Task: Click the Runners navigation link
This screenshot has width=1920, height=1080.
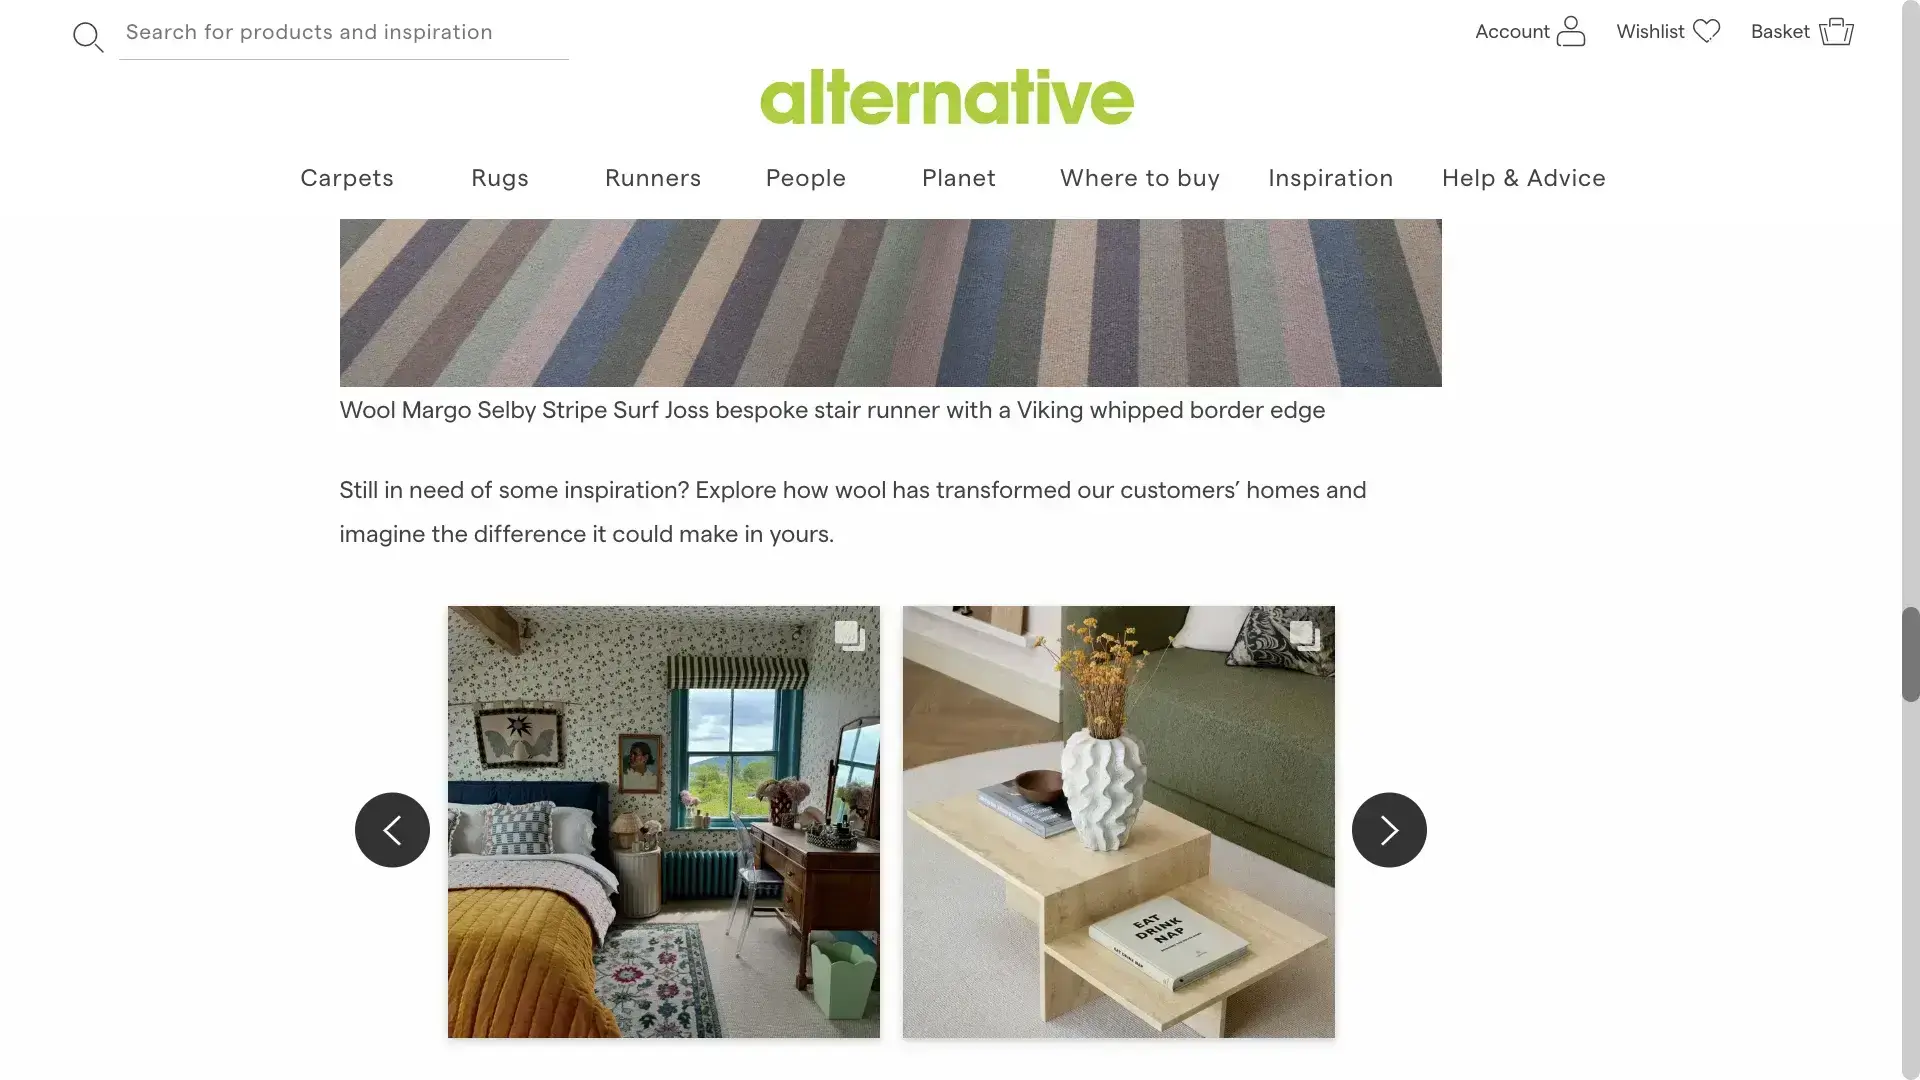Action: [653, 177]
